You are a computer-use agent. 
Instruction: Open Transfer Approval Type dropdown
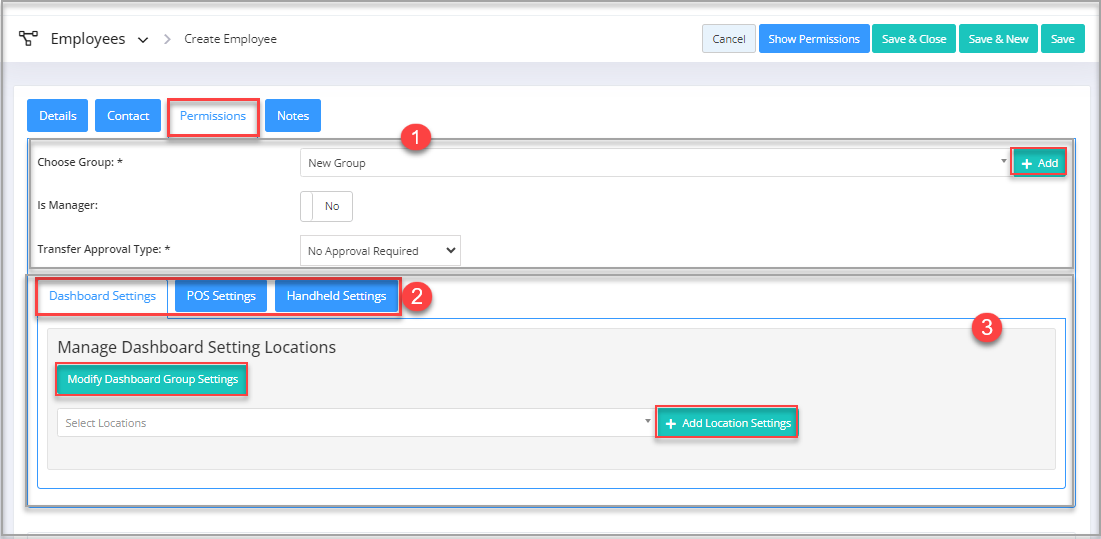tap(380, 251)
